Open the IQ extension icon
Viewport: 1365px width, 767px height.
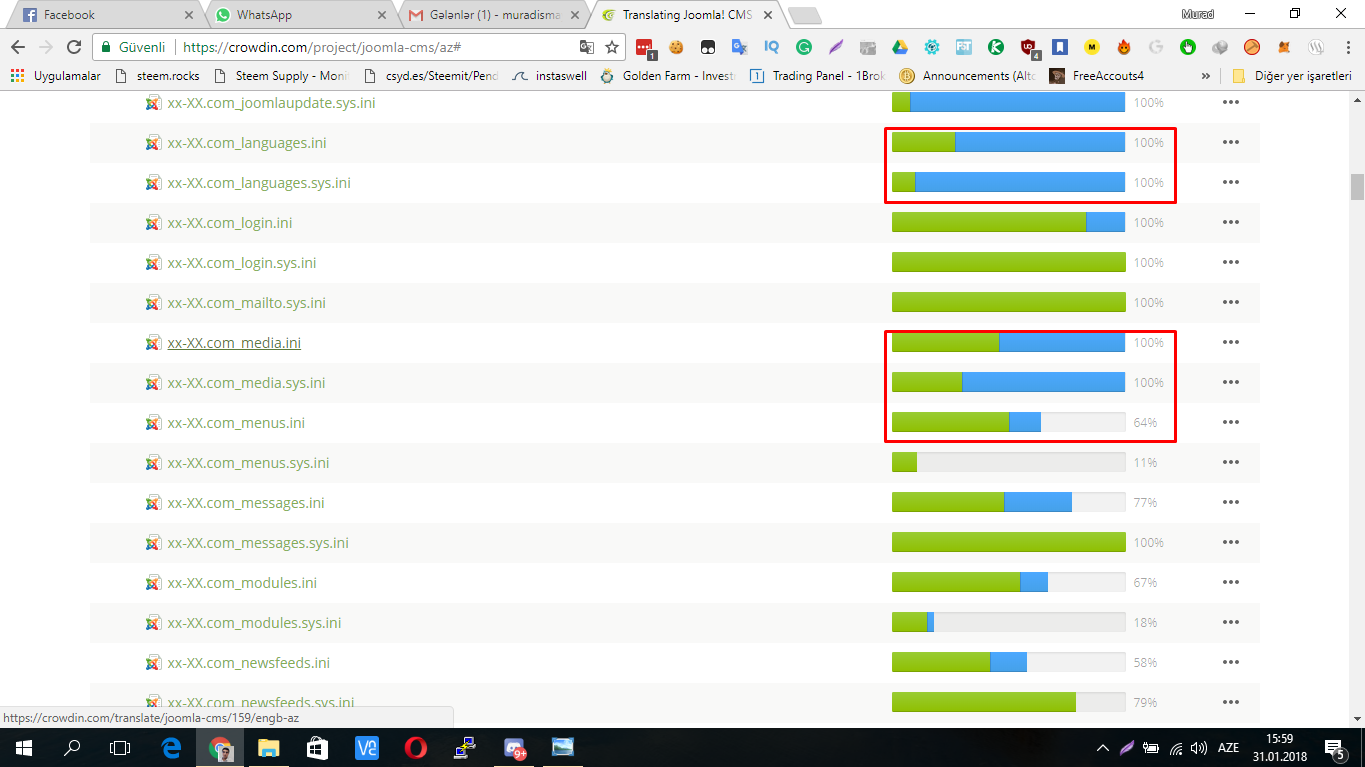point(771,47)
